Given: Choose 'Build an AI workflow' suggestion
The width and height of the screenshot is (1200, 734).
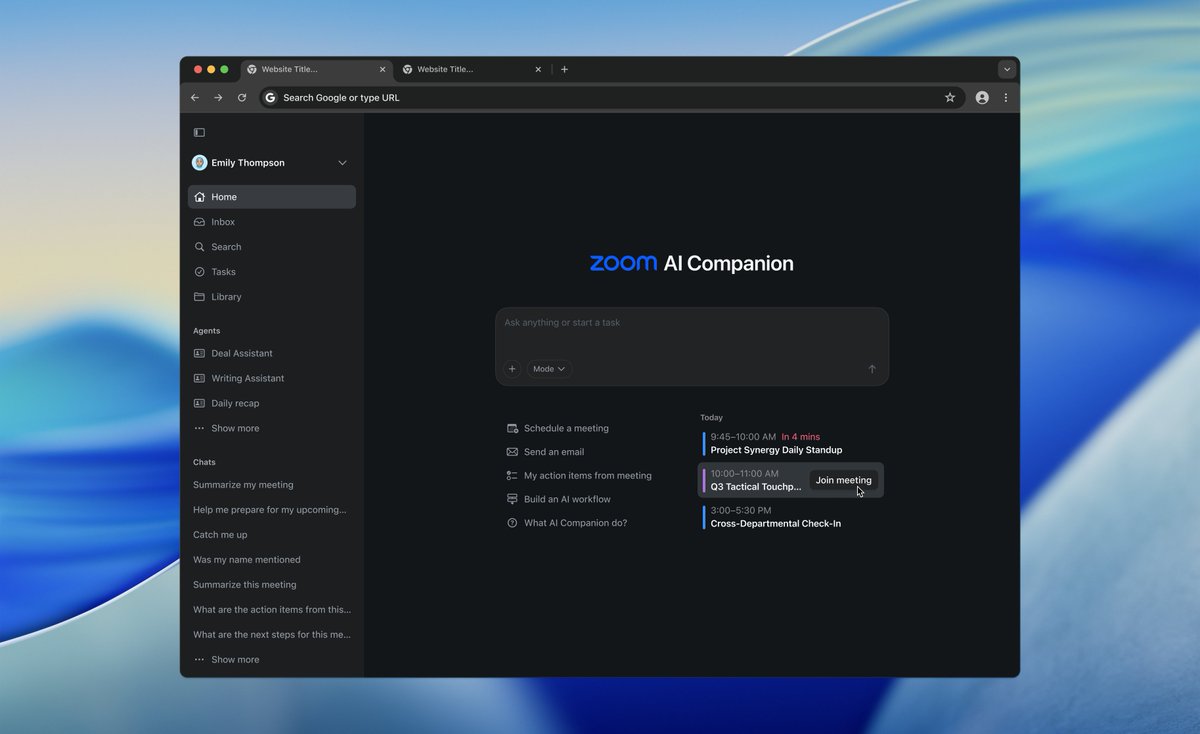Looking at the screenshot, I should point(558,499).
